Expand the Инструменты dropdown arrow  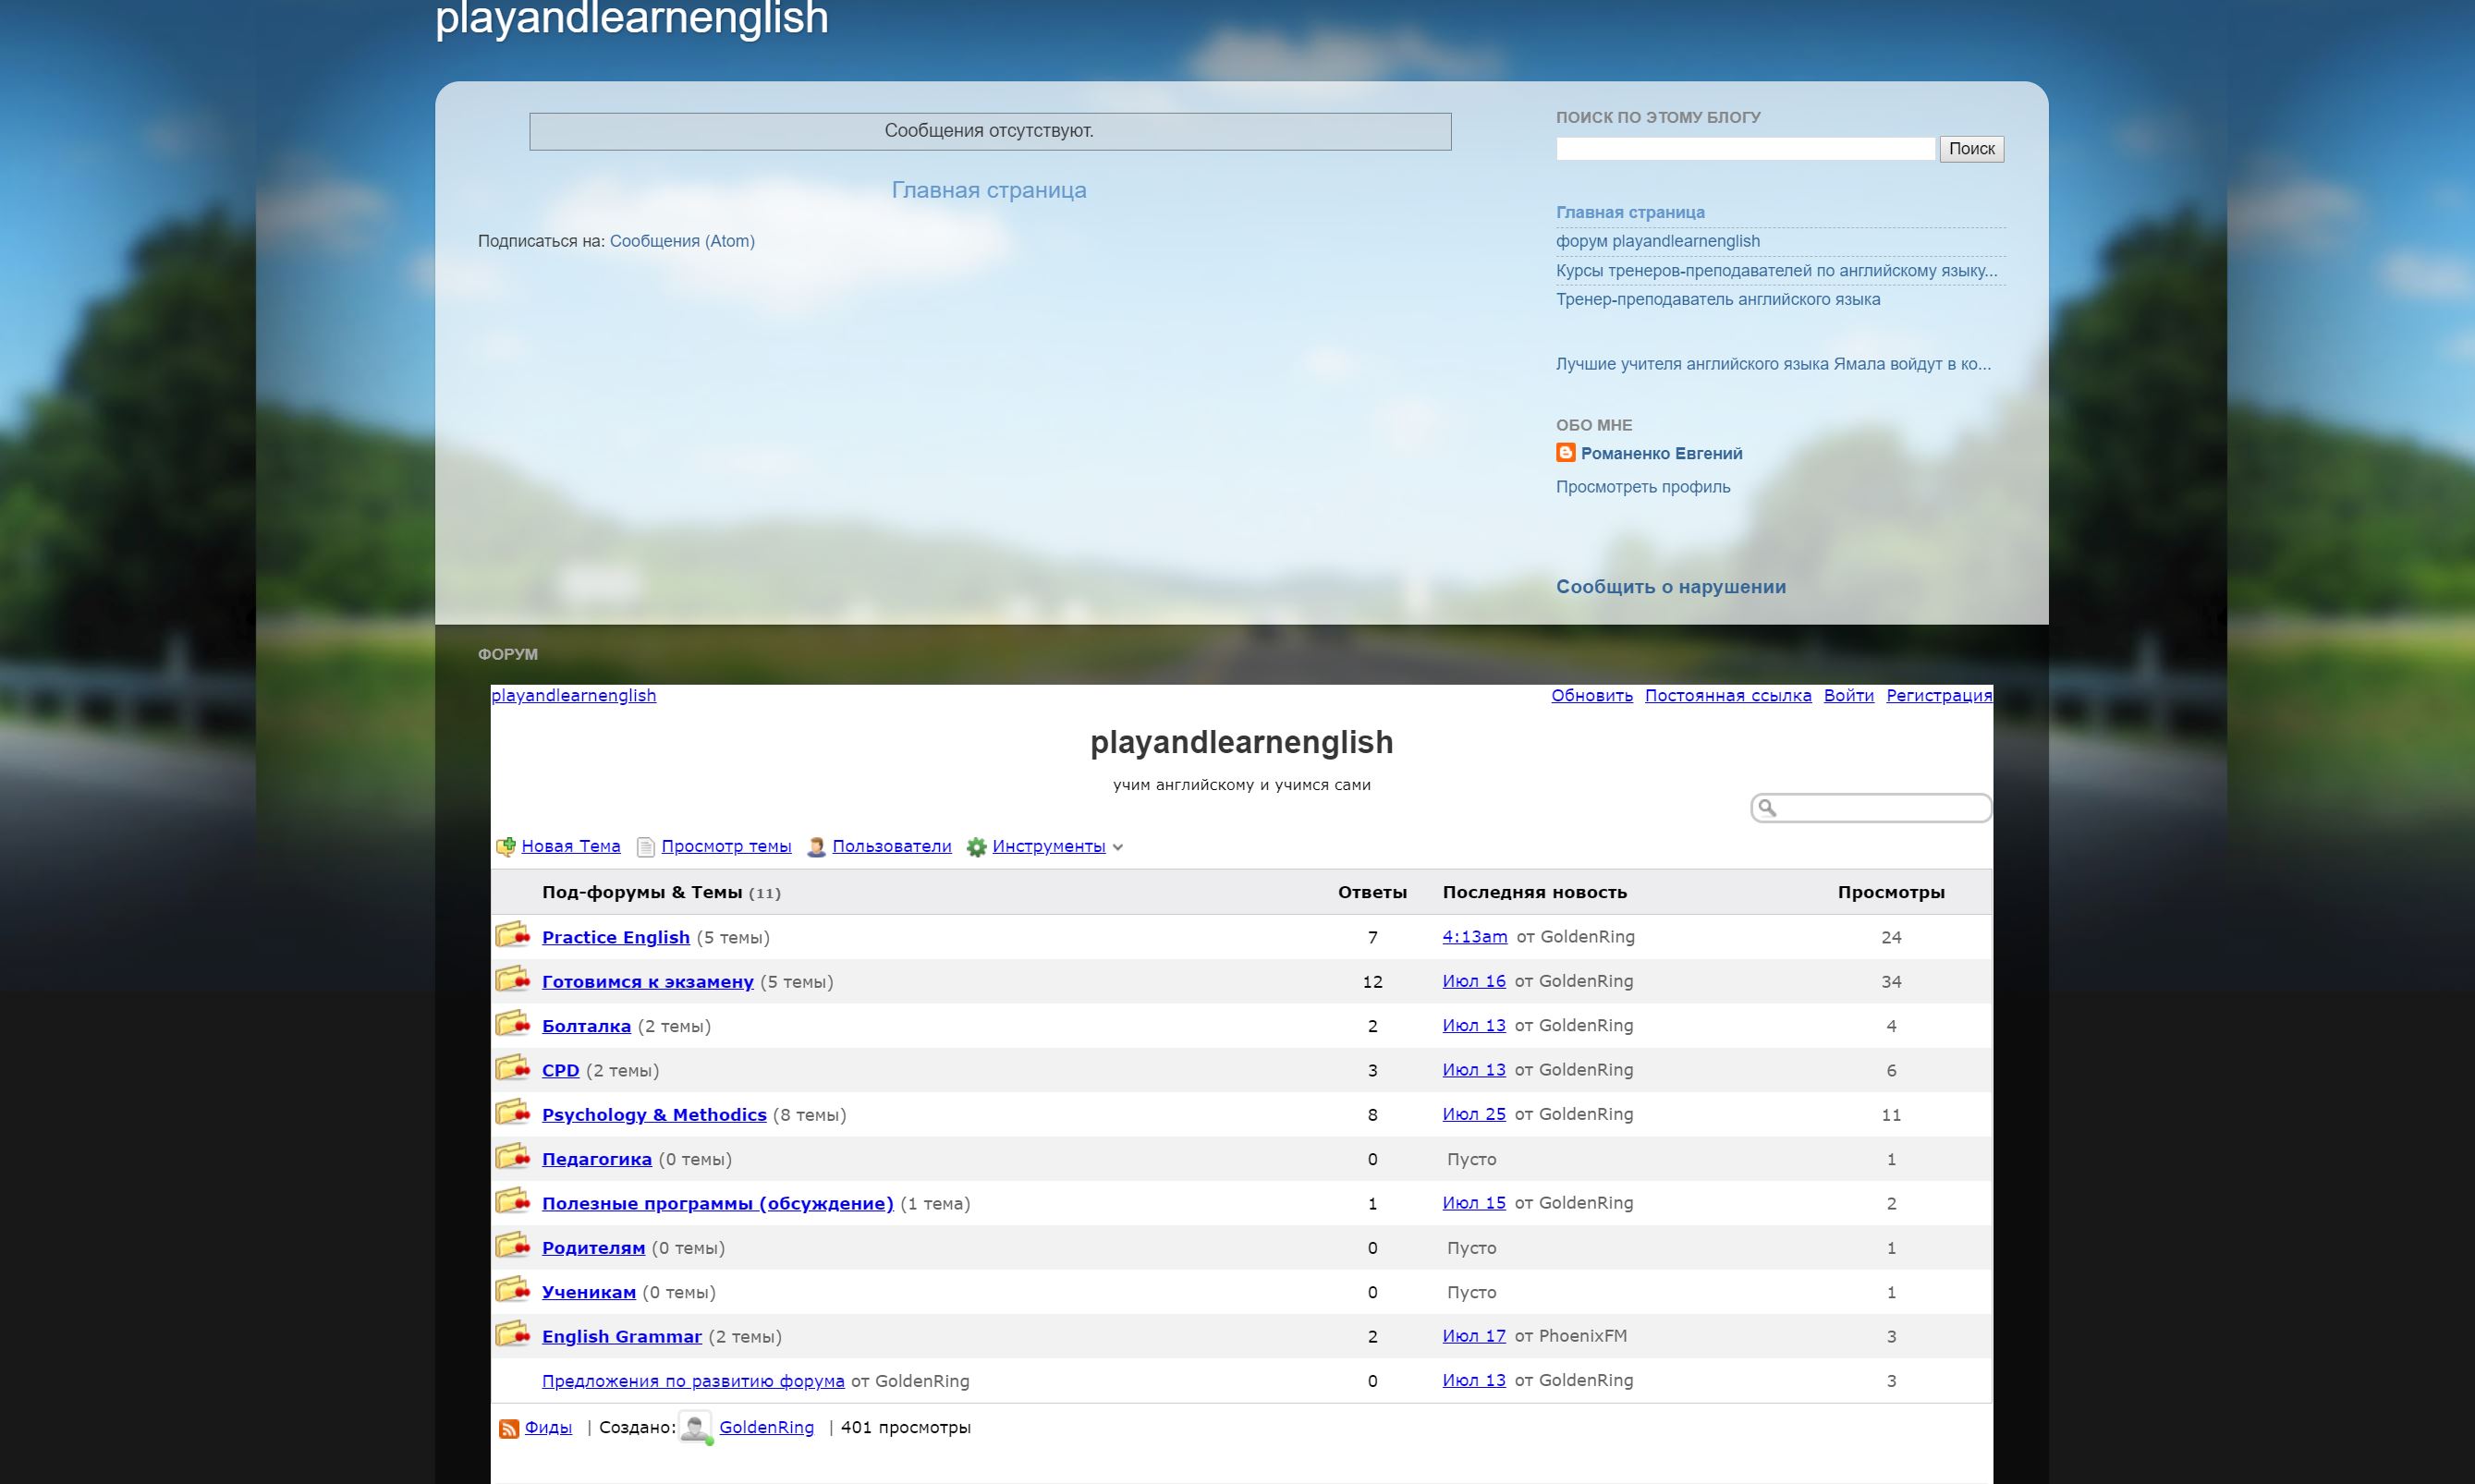click(x=1118, y=847)
